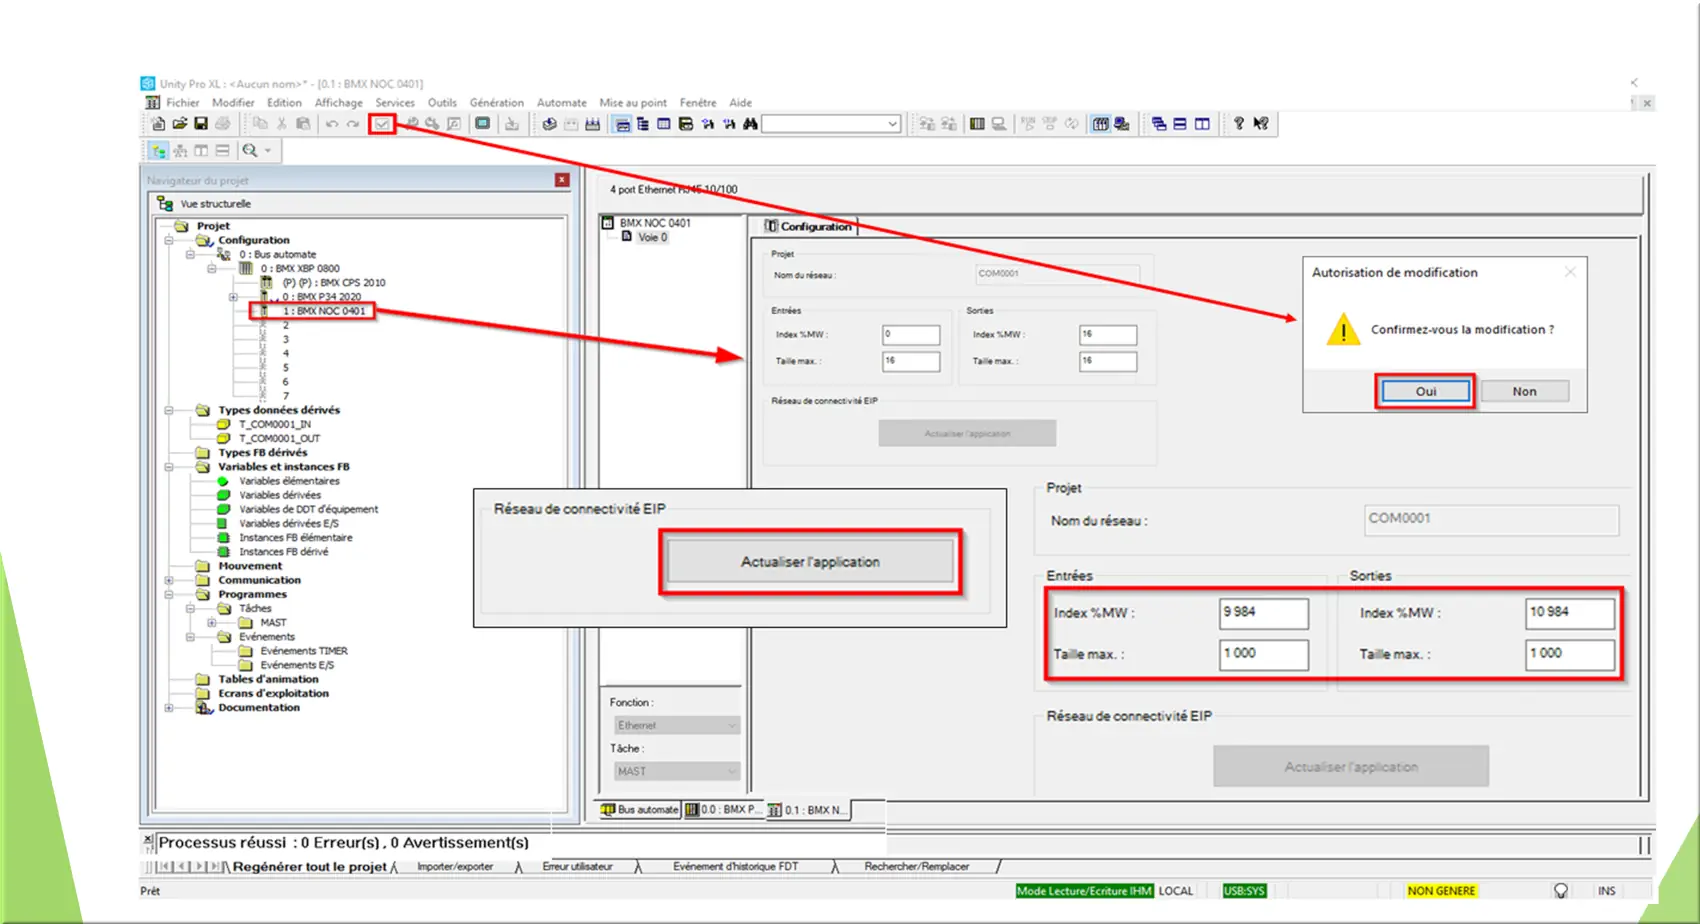1700x924 pixels.
Task: Click the Tile vertically windows icon
Action: pyautogui.click(x=1202, y=124)
